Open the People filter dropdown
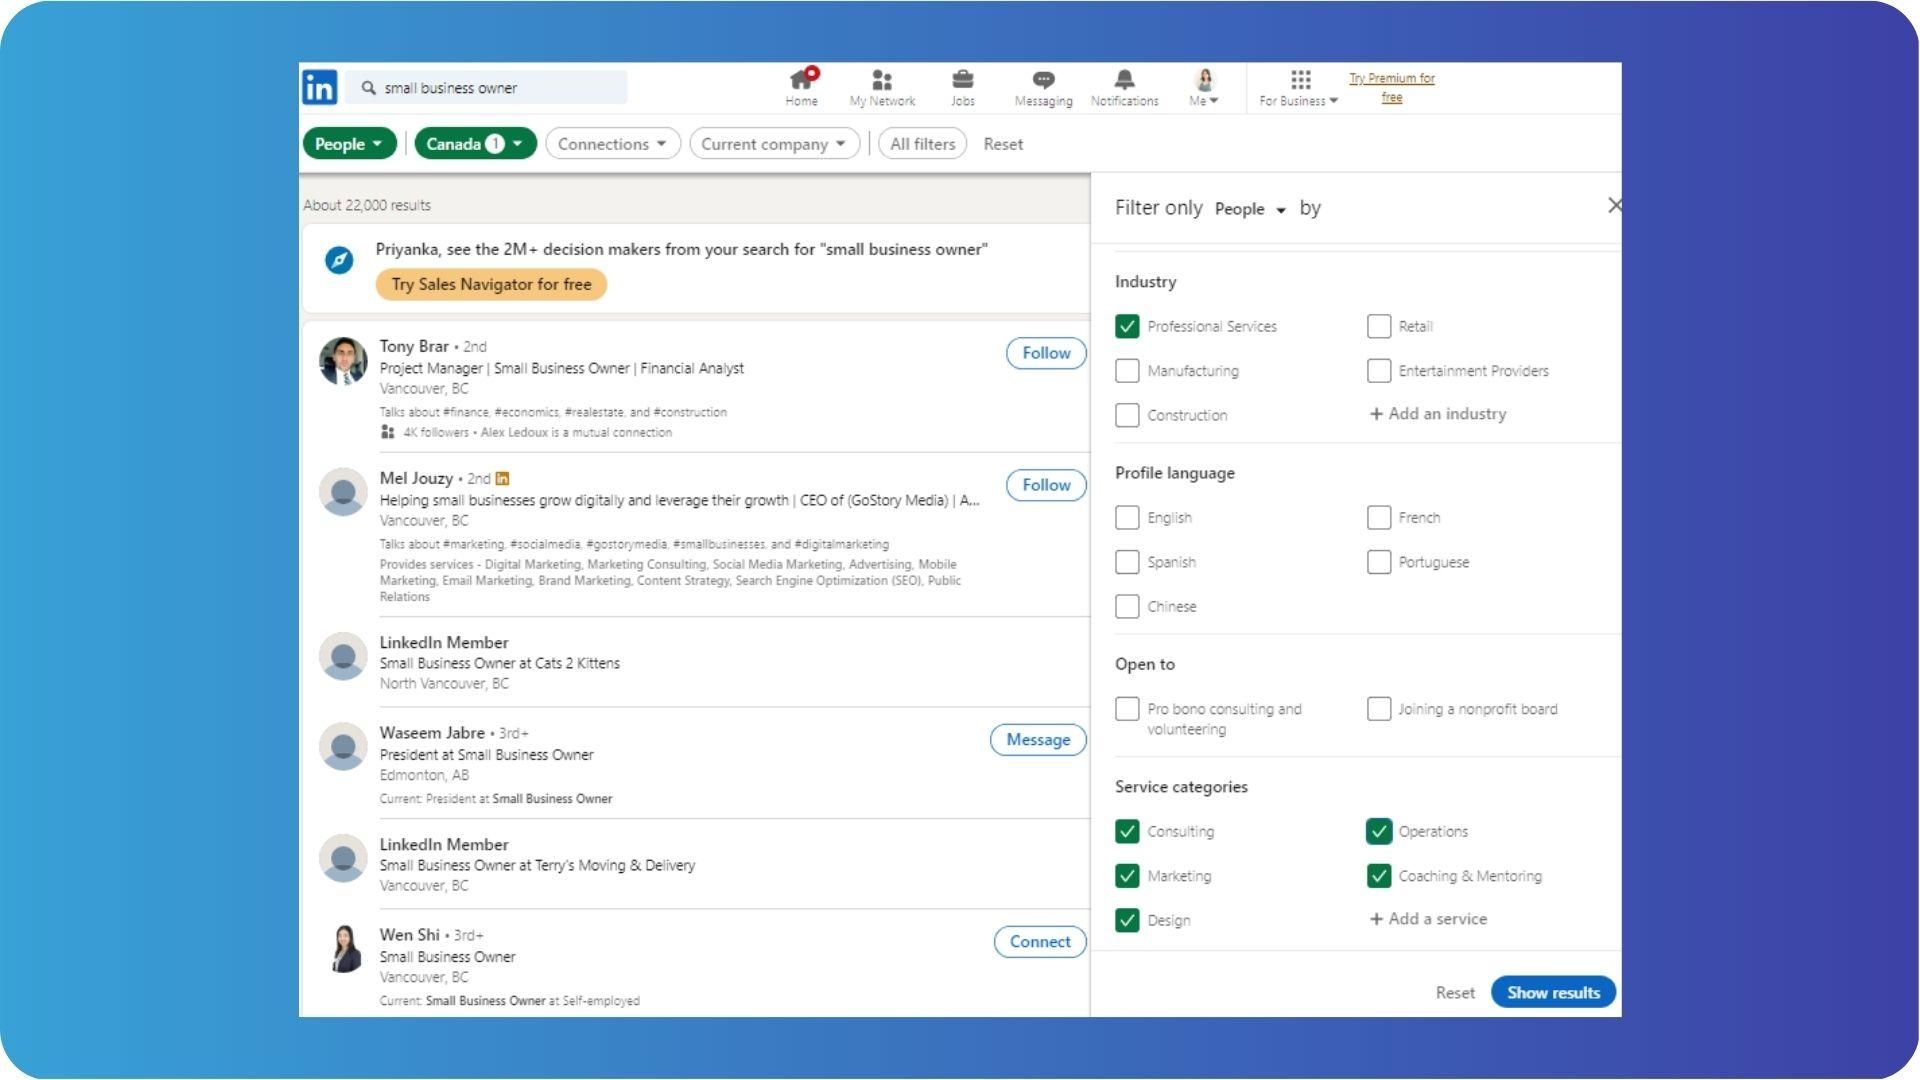The height and width of the screenshot is (1080, 1920). coord(349,144)
